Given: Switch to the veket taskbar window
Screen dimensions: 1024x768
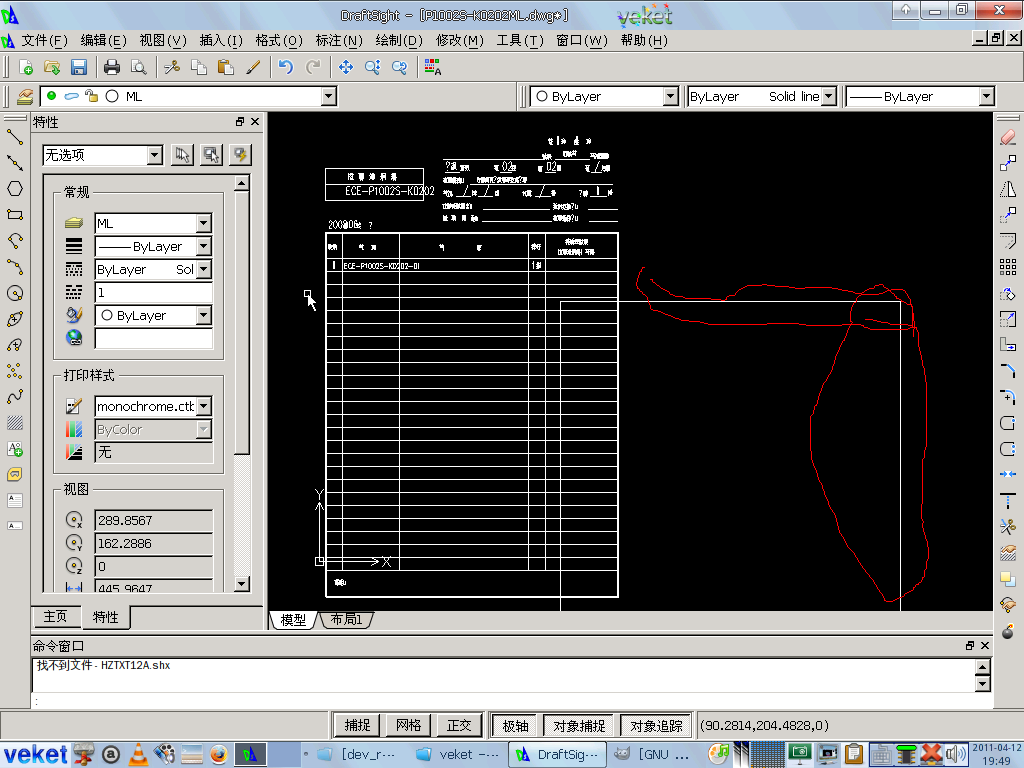Looking at the screenshot, I should pos(457,755).
